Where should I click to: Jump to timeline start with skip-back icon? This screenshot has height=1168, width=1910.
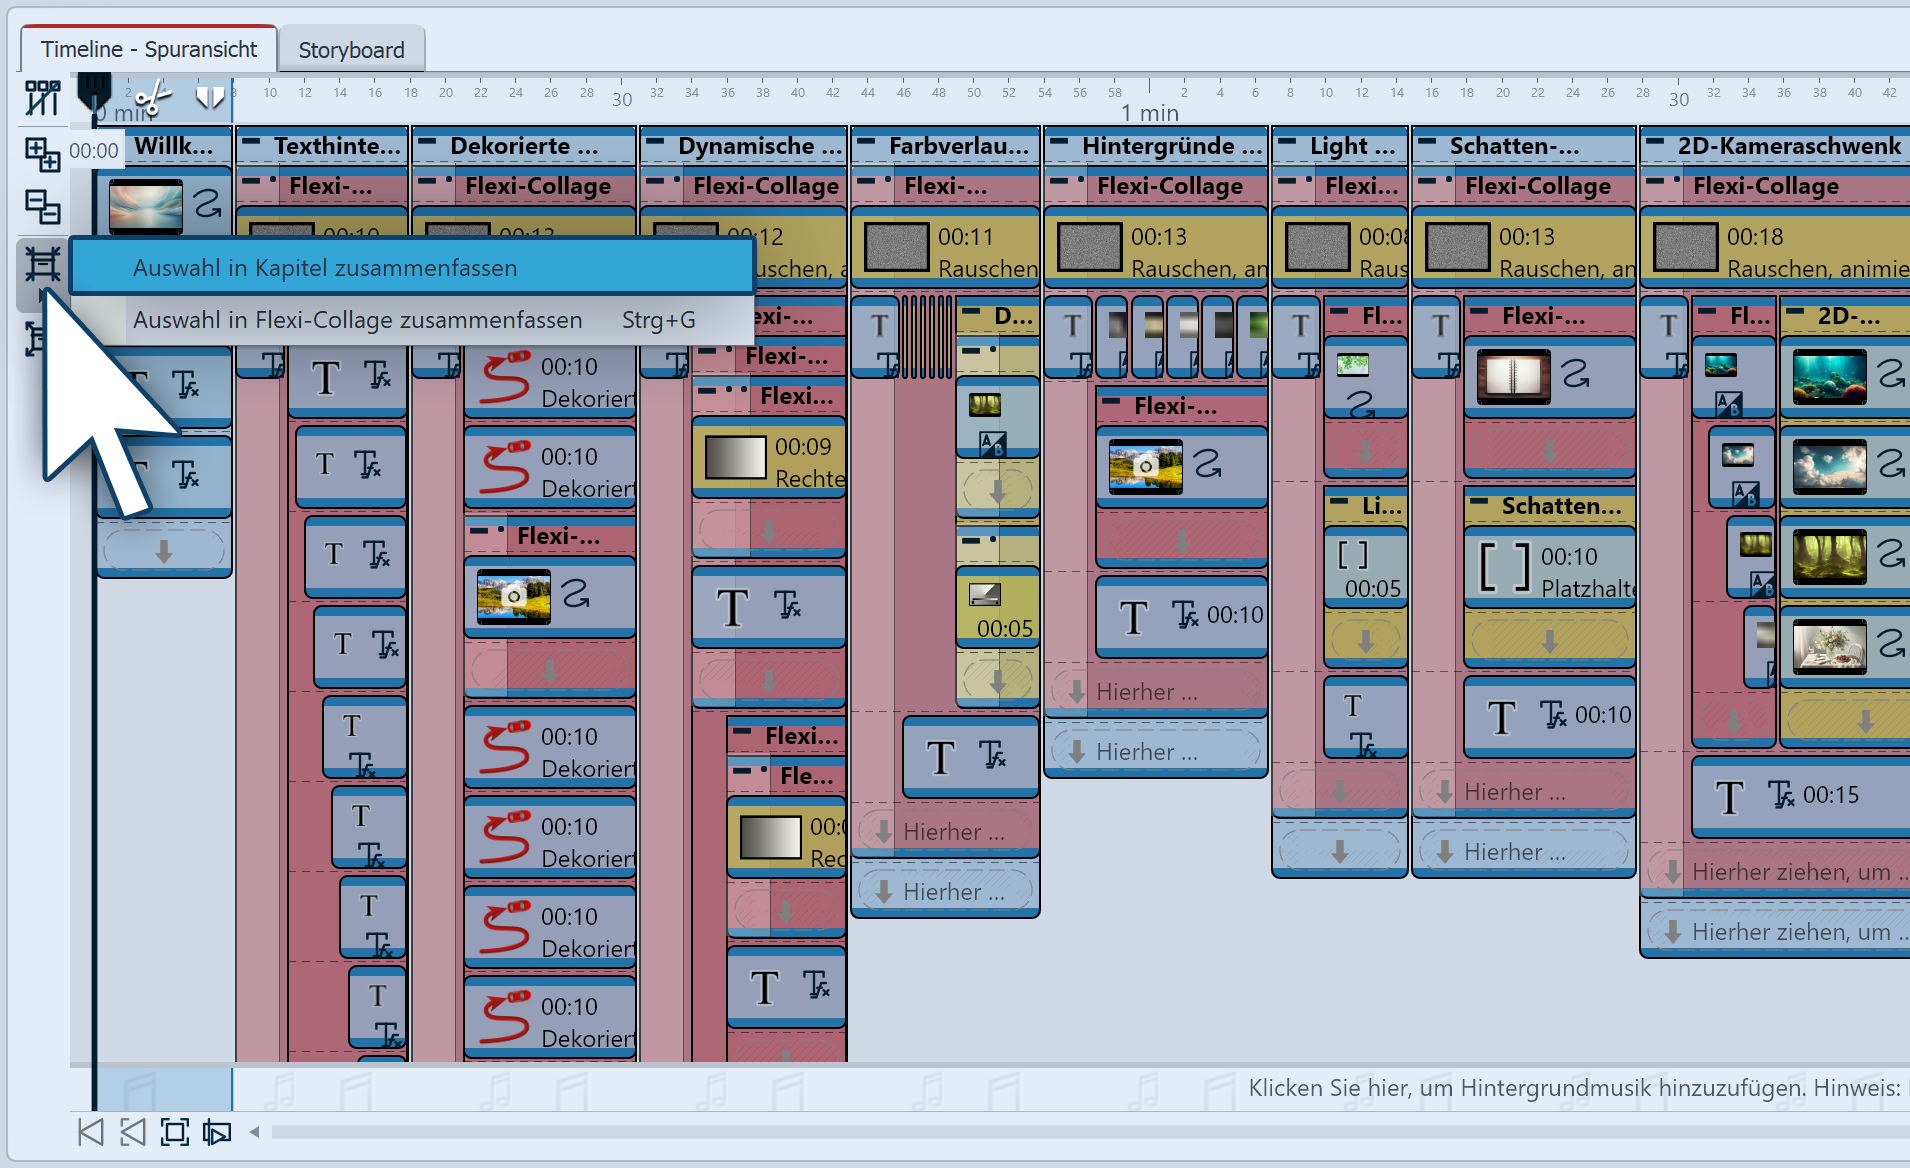(x=90, y=1132)
